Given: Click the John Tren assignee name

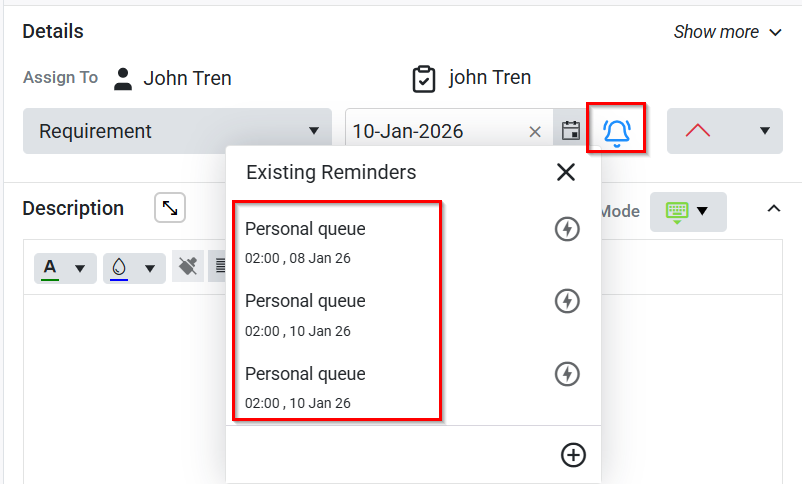Looking at the screenshot, I should (187, 78).
